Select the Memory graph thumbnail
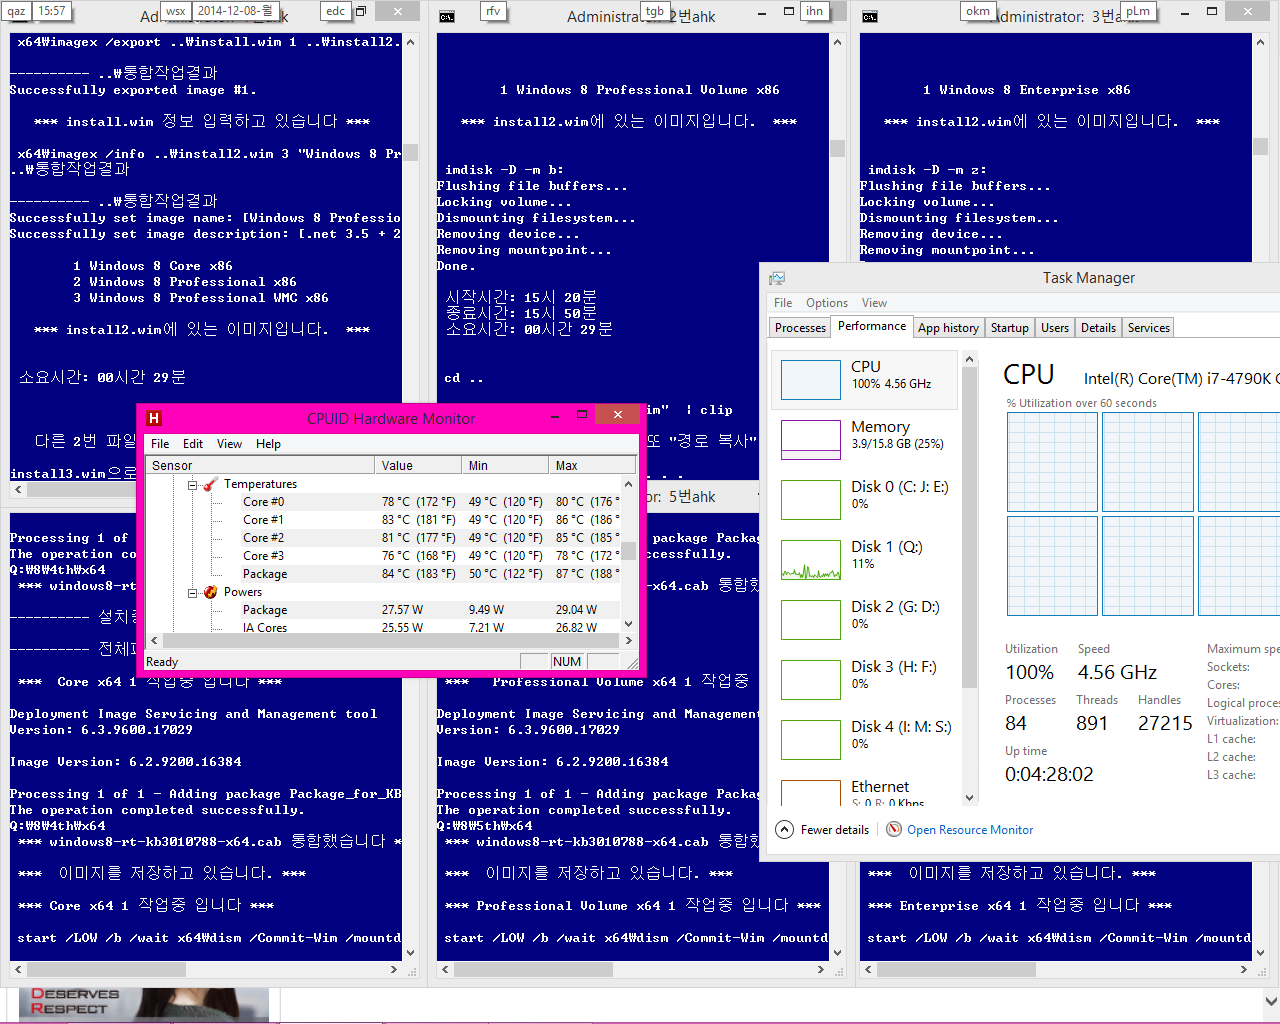This screenshot has height=1024, width=1280. 811,440
